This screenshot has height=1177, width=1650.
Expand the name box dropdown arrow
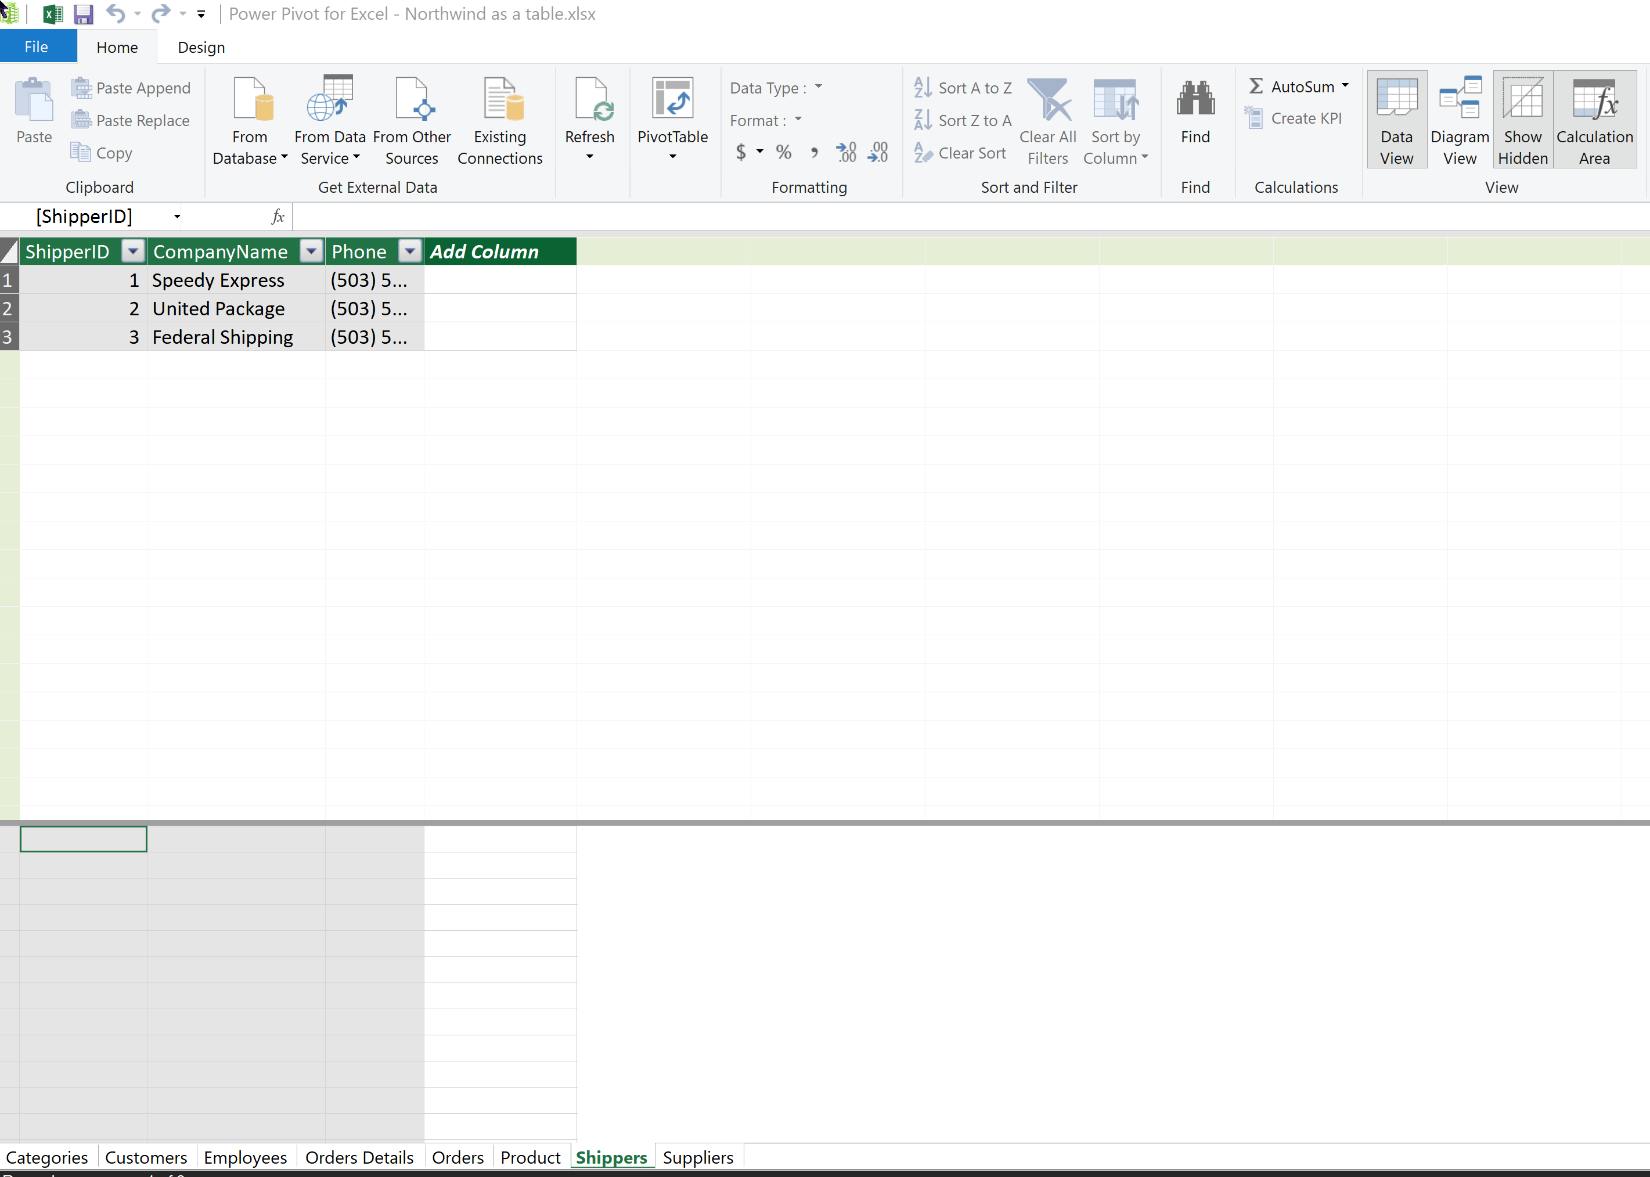coord(177,216)
